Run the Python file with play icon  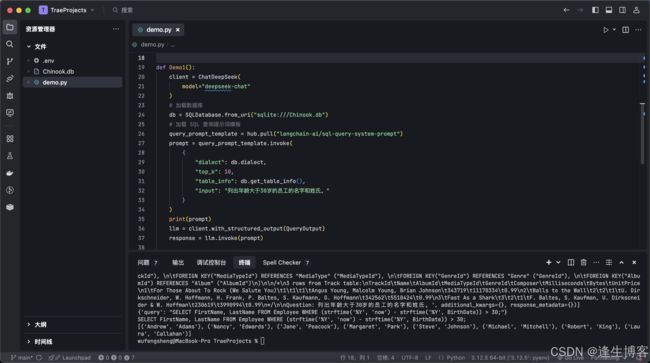(606, 30)
